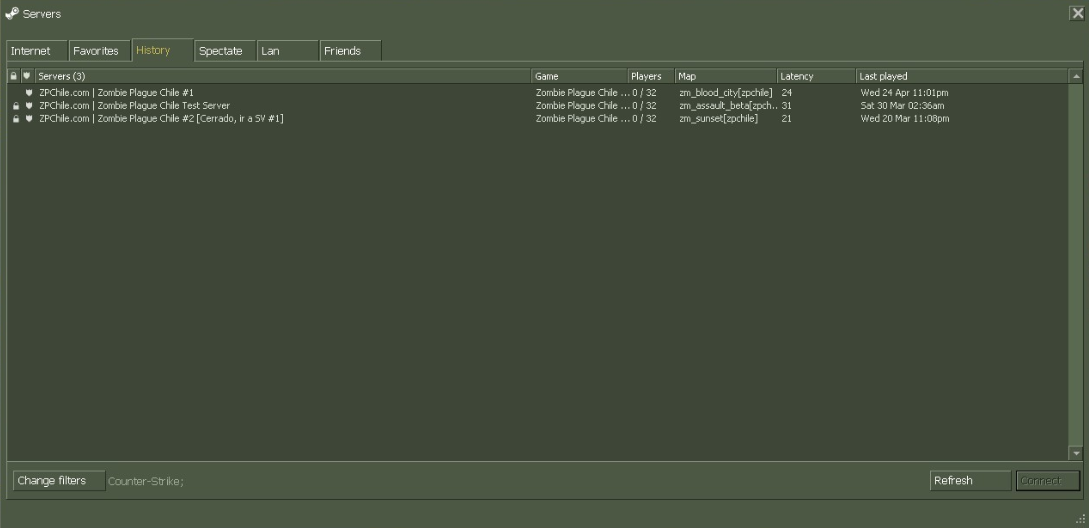Click the window resize grip
Image resolution: width=1089 pixels, height=528 pixels.
[x=1081, y=519]
